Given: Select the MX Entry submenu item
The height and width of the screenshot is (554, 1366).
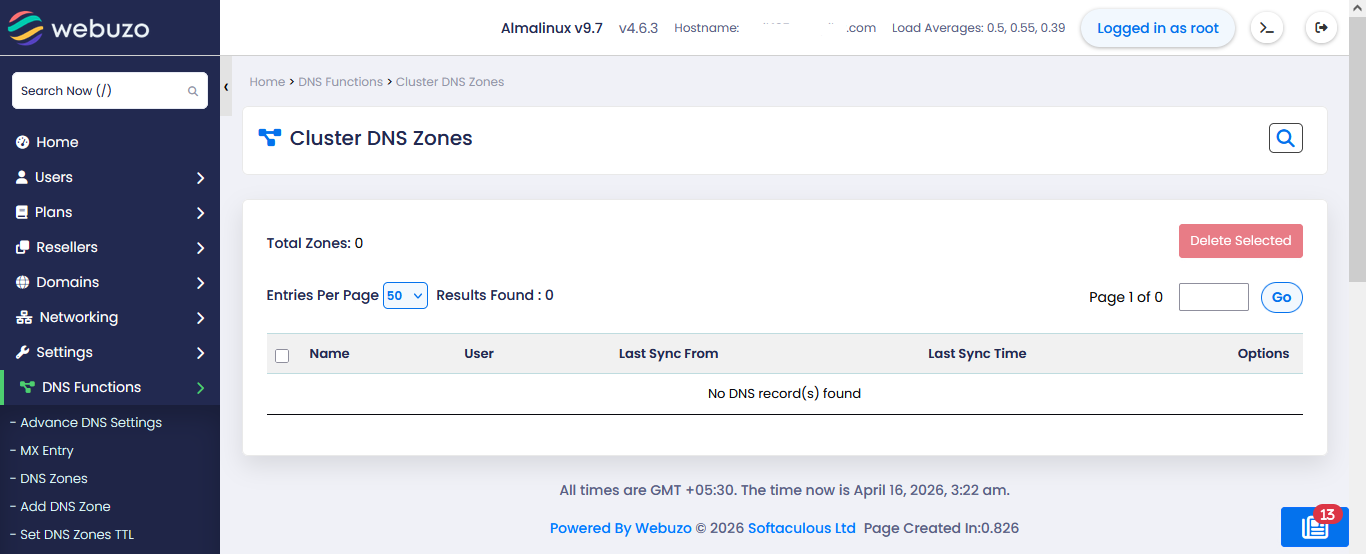Looking at the screenshot, I should [x=46, y=450].
